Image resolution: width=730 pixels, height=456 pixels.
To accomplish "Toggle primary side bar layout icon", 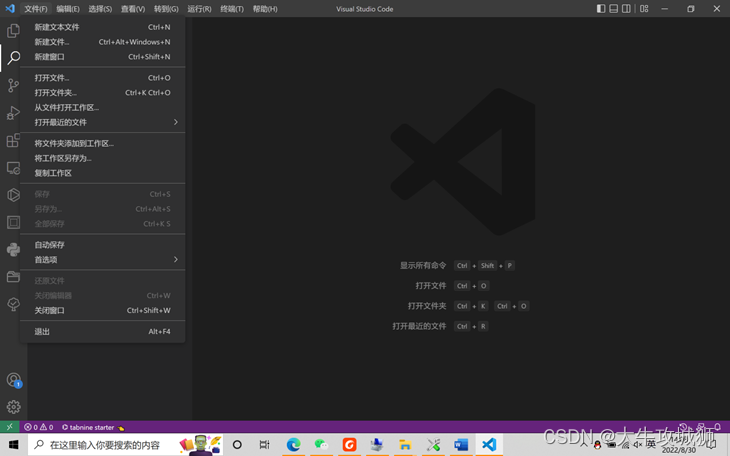I will [x=601, y=9].
